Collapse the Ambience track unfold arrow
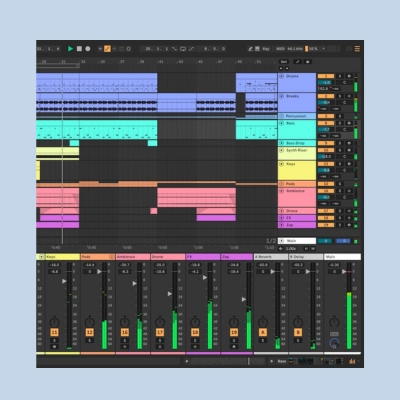 tap(281, 191)
